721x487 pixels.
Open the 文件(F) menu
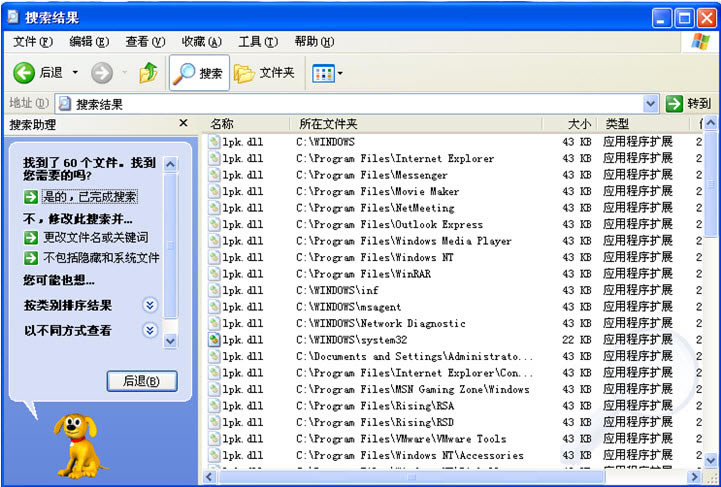pos(33,42)
